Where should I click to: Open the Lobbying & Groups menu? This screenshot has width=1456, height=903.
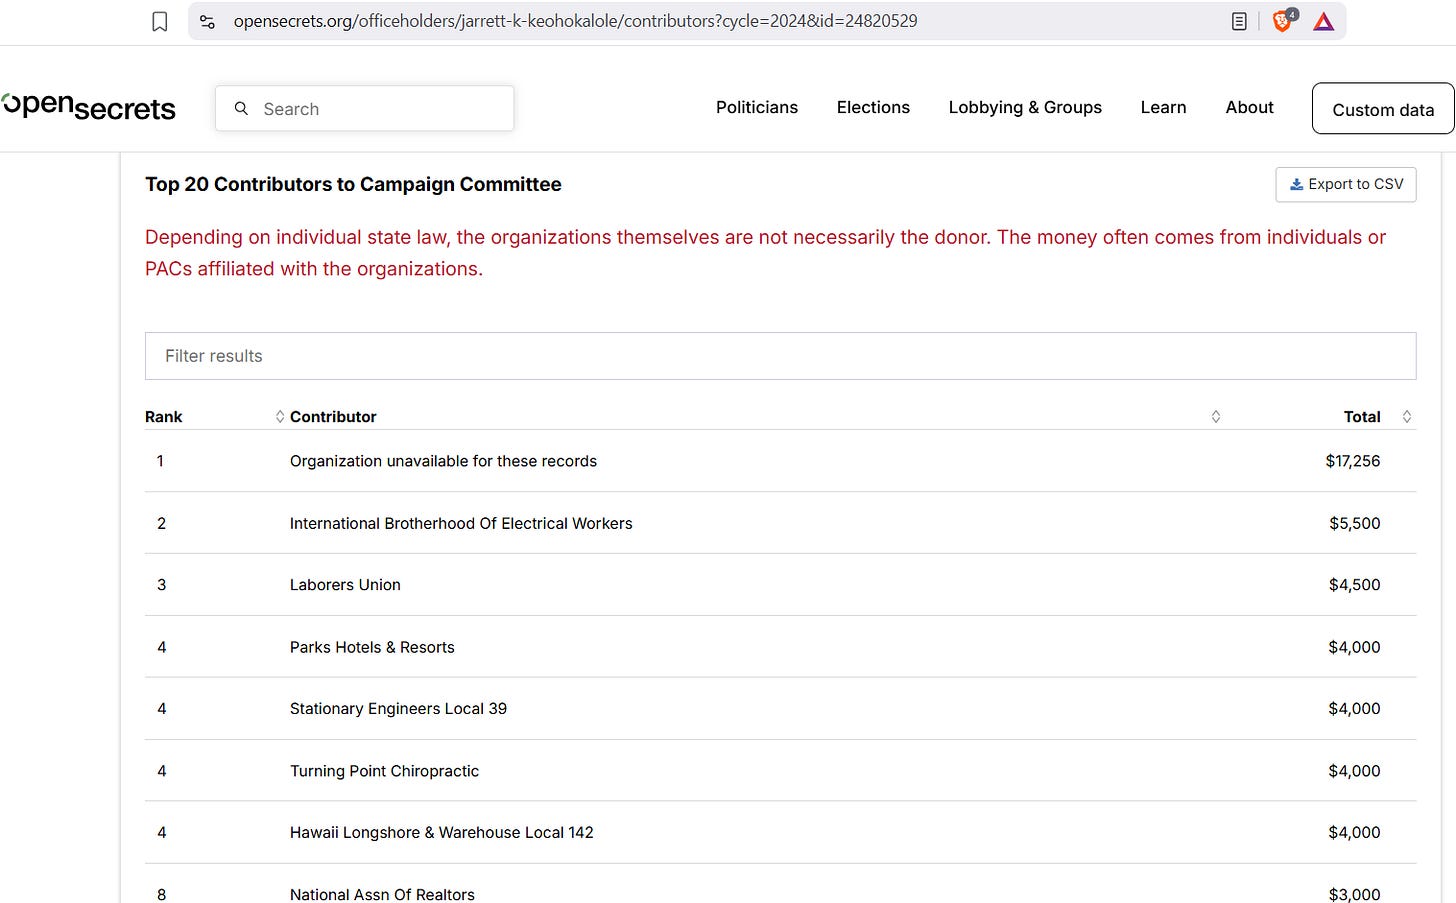(1025, 108)
